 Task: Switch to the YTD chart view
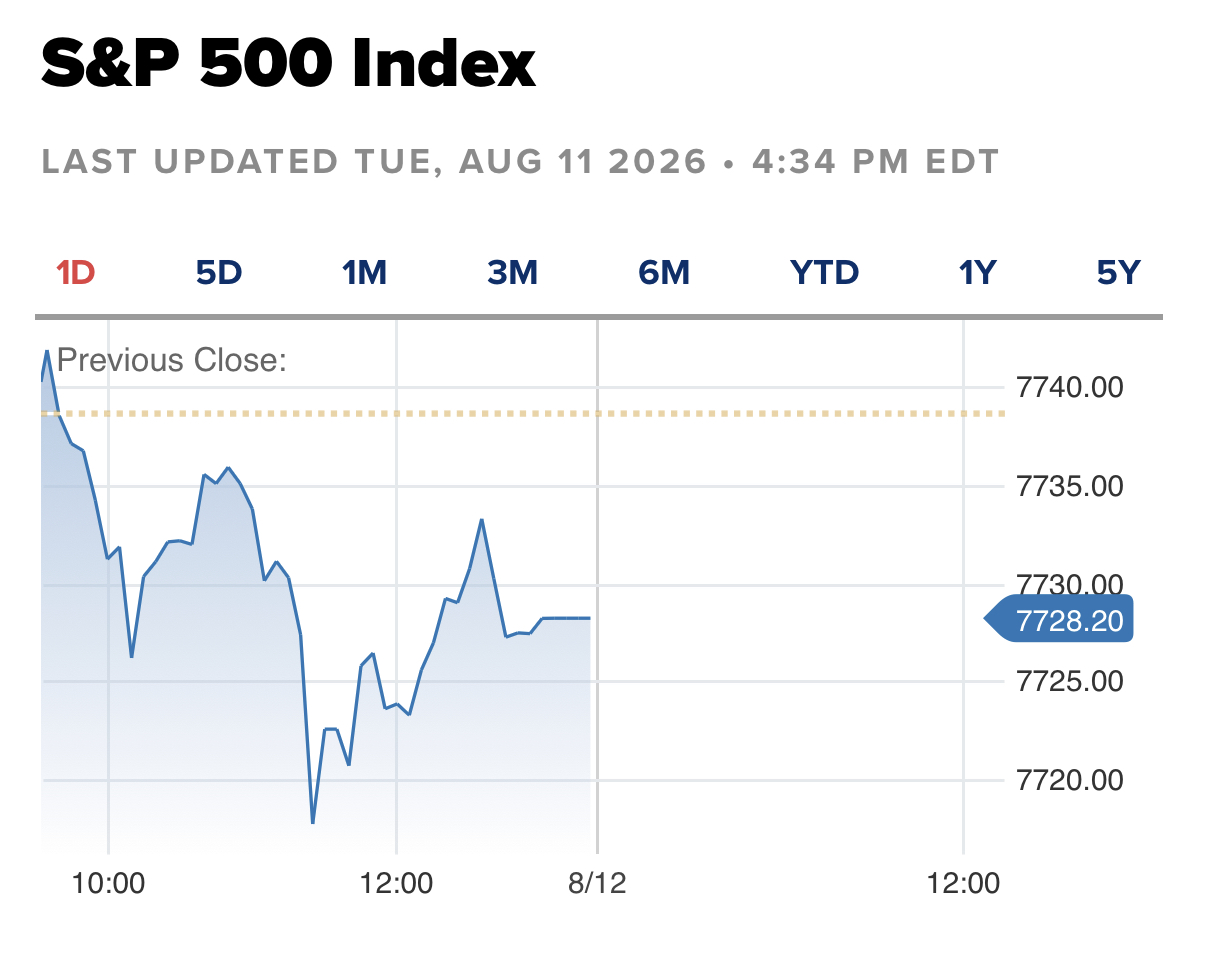(825, 272)
